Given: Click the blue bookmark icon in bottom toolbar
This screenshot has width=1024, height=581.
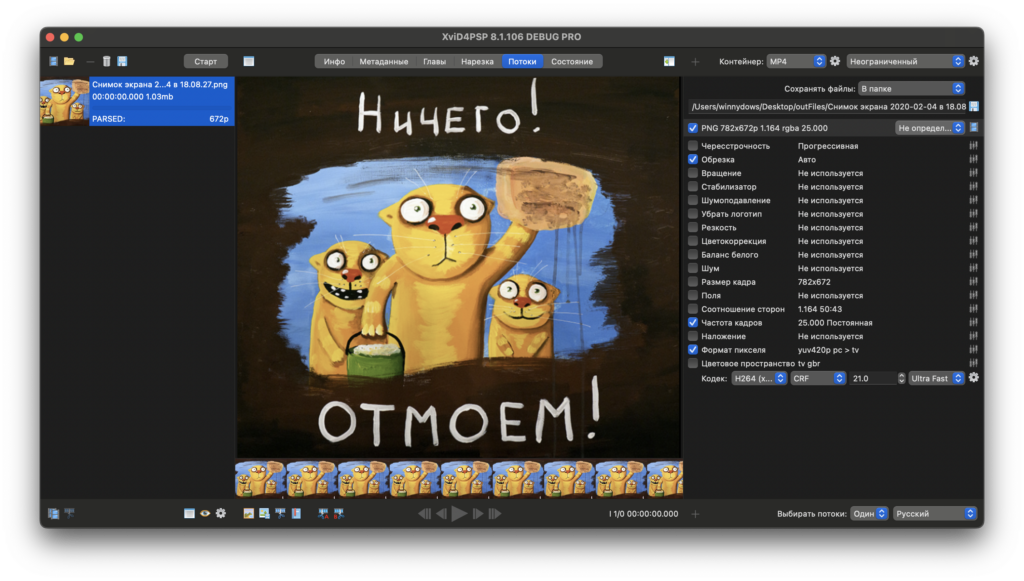Looking at the screenshot, I should point(296,514).
